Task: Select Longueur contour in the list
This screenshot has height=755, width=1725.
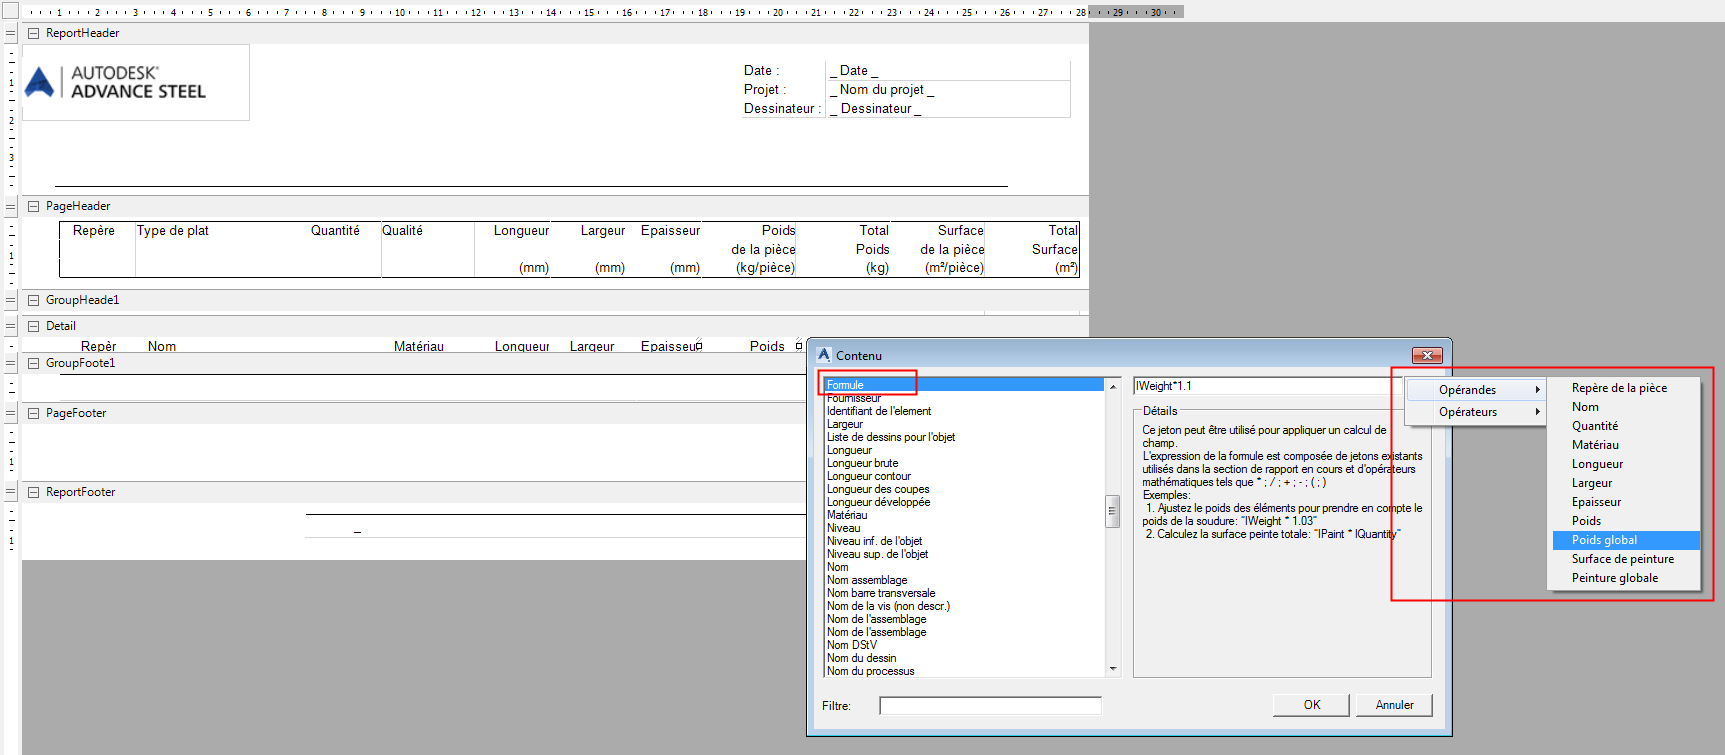Action: [963, 476]
